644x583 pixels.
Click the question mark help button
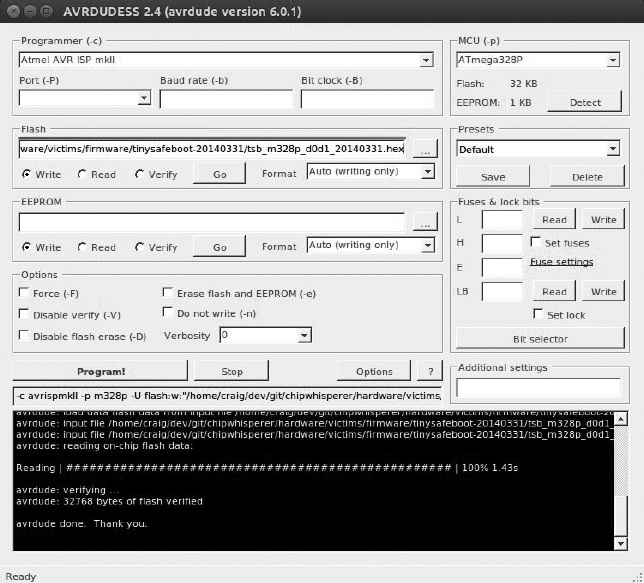click(x=430, y=371)
